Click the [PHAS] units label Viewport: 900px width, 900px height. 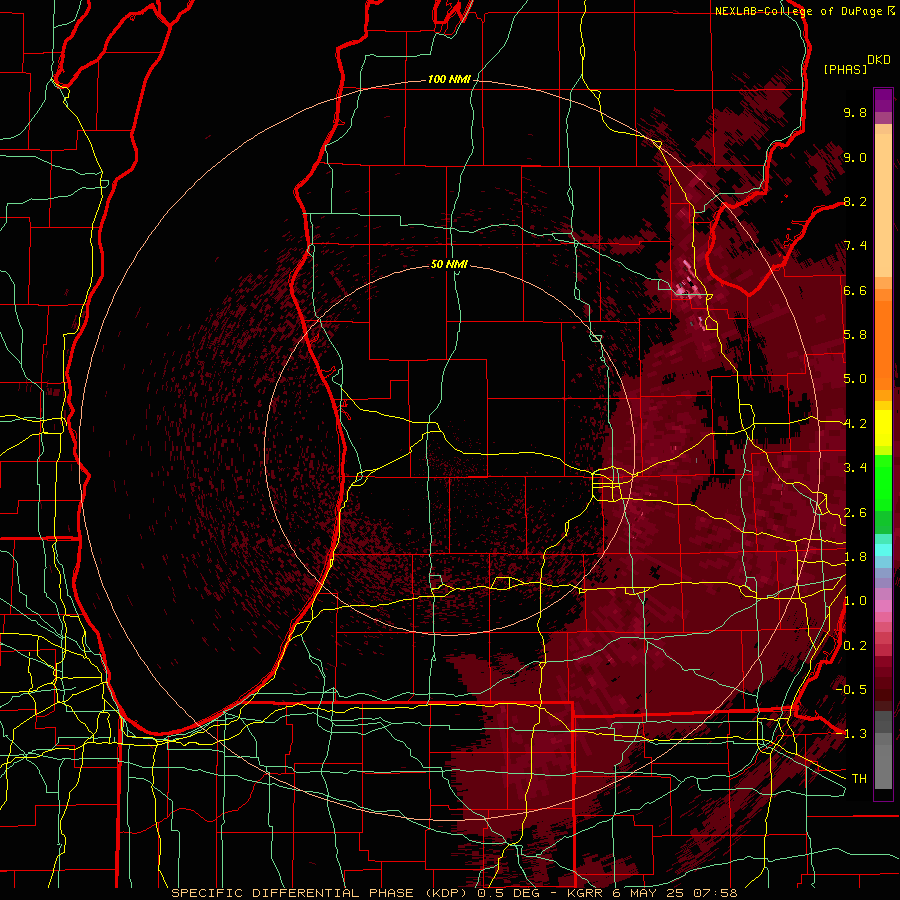[845, 69]
